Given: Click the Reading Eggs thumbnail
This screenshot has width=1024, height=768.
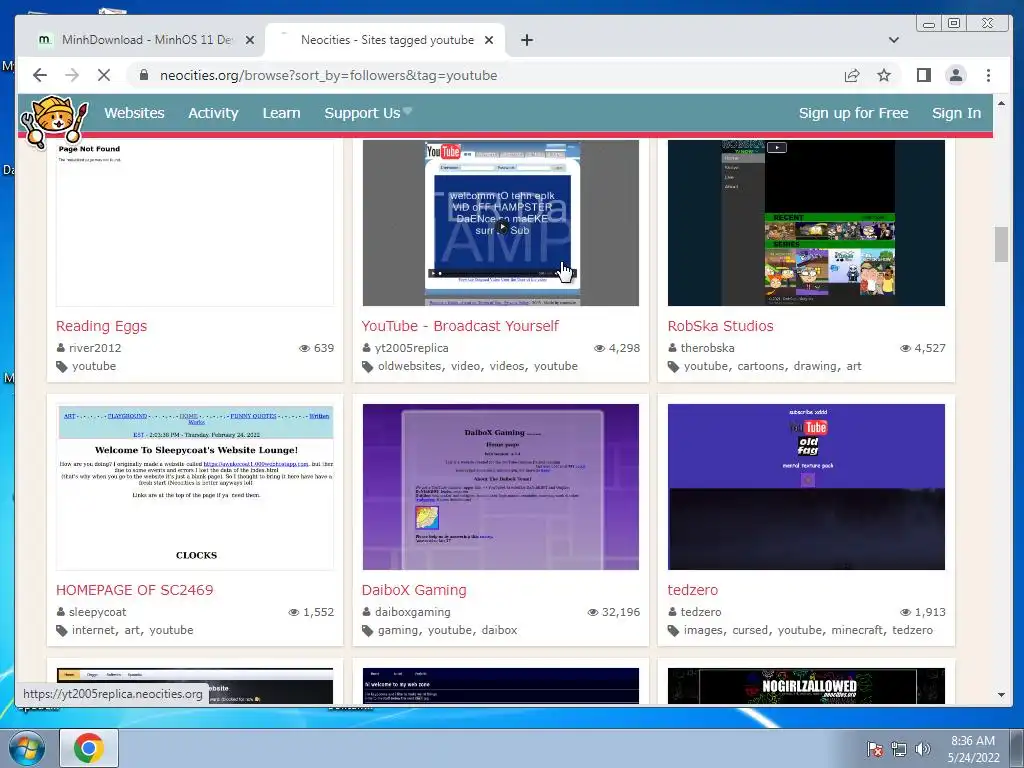Looking at the screenshot, I should [195, 222].
